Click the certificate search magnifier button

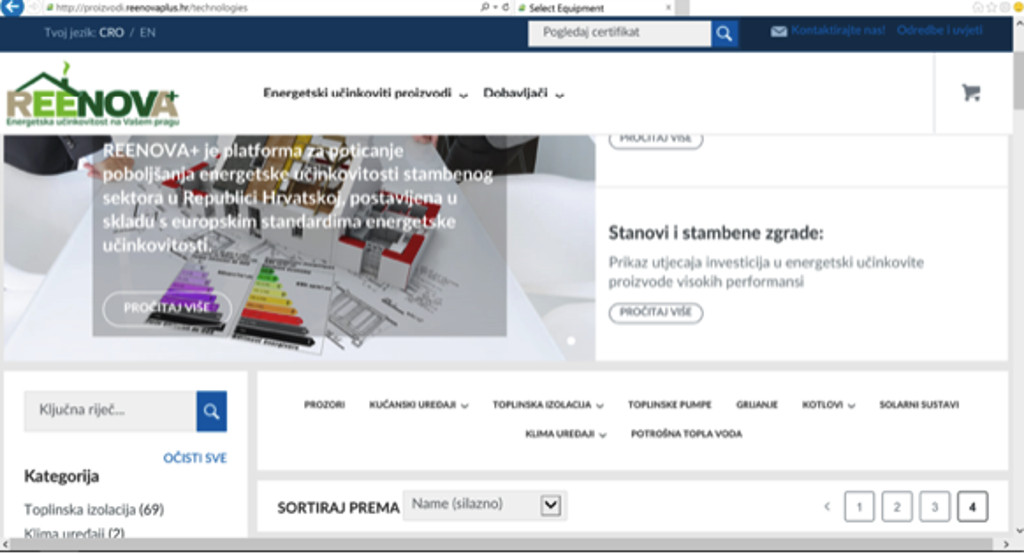pyautogui.click(x=724, y=33)
